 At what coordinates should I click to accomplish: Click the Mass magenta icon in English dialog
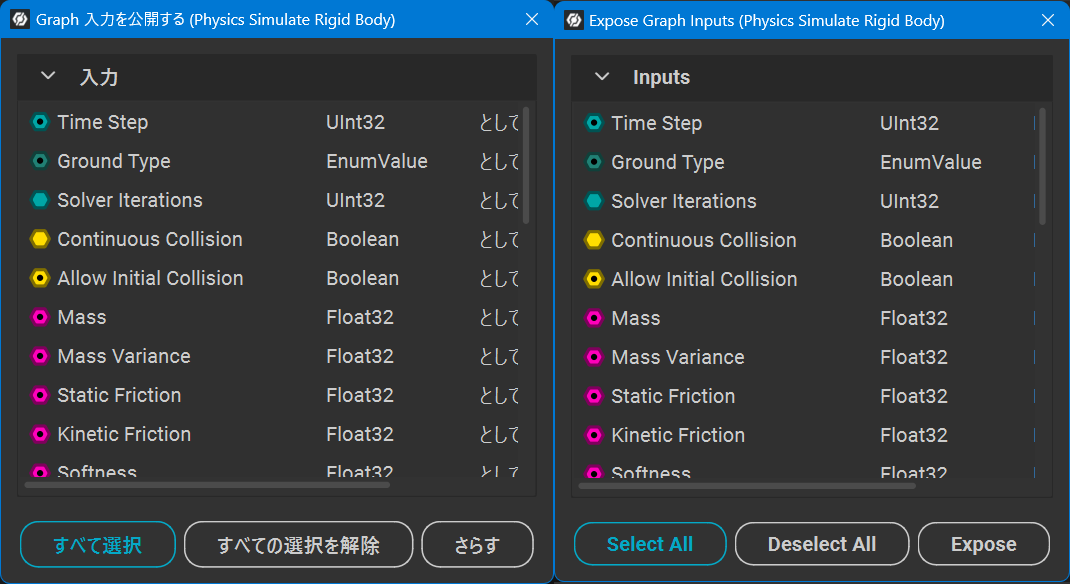tap(594, 318)
